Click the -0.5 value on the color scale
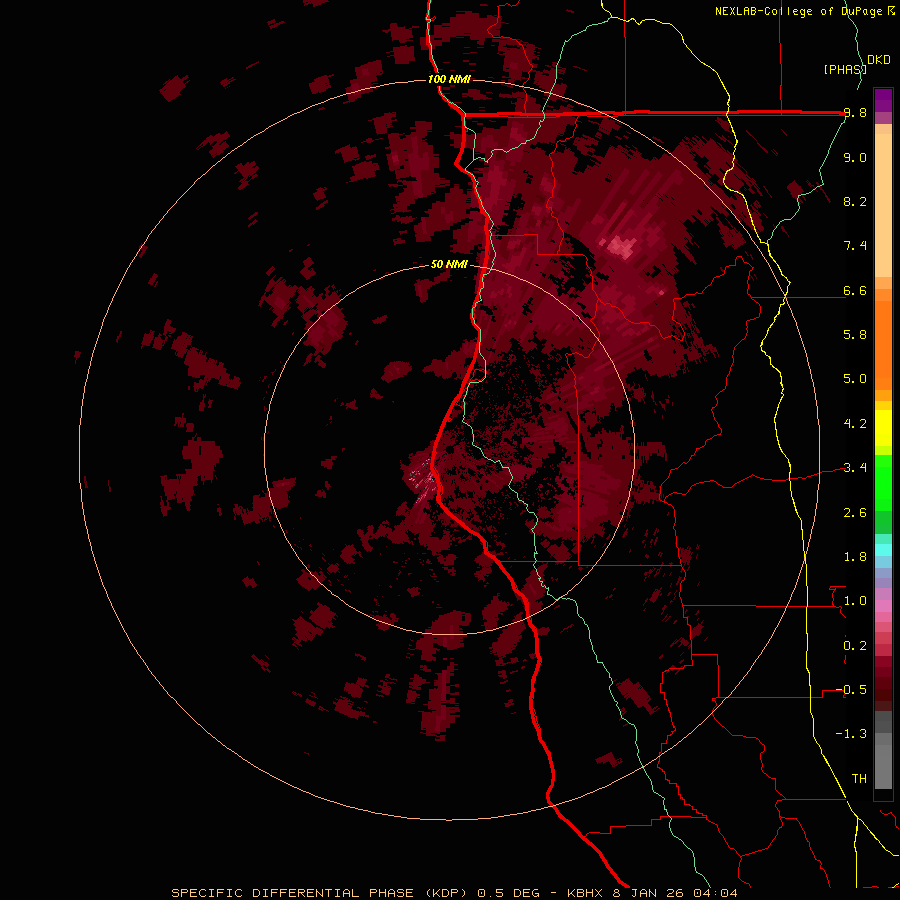 coord(851,690)
